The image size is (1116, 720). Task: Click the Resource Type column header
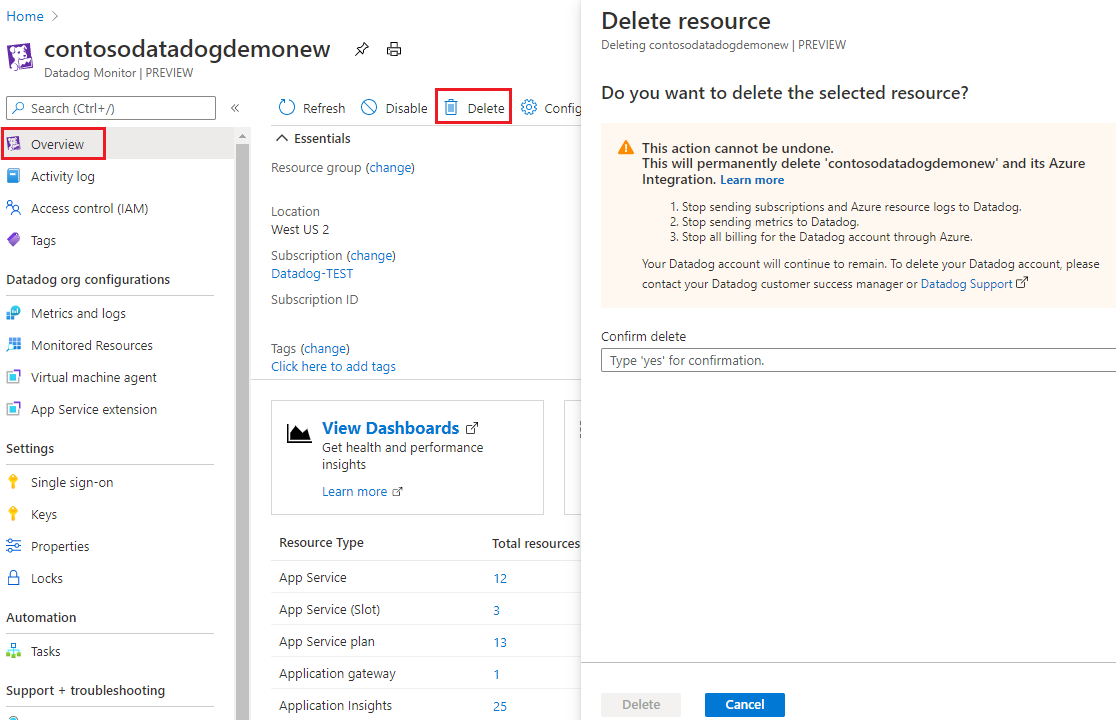(321, 542)
